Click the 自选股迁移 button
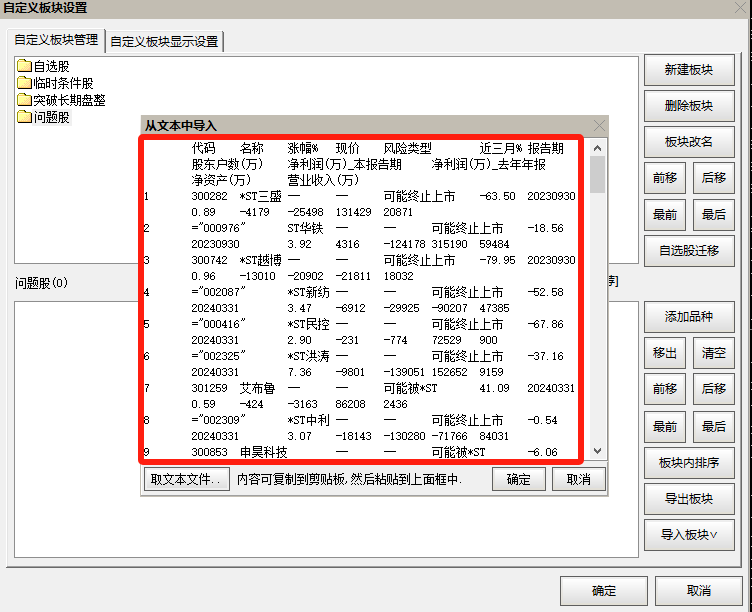The height and width of the screenshot is (612, 752). point(689,250)
